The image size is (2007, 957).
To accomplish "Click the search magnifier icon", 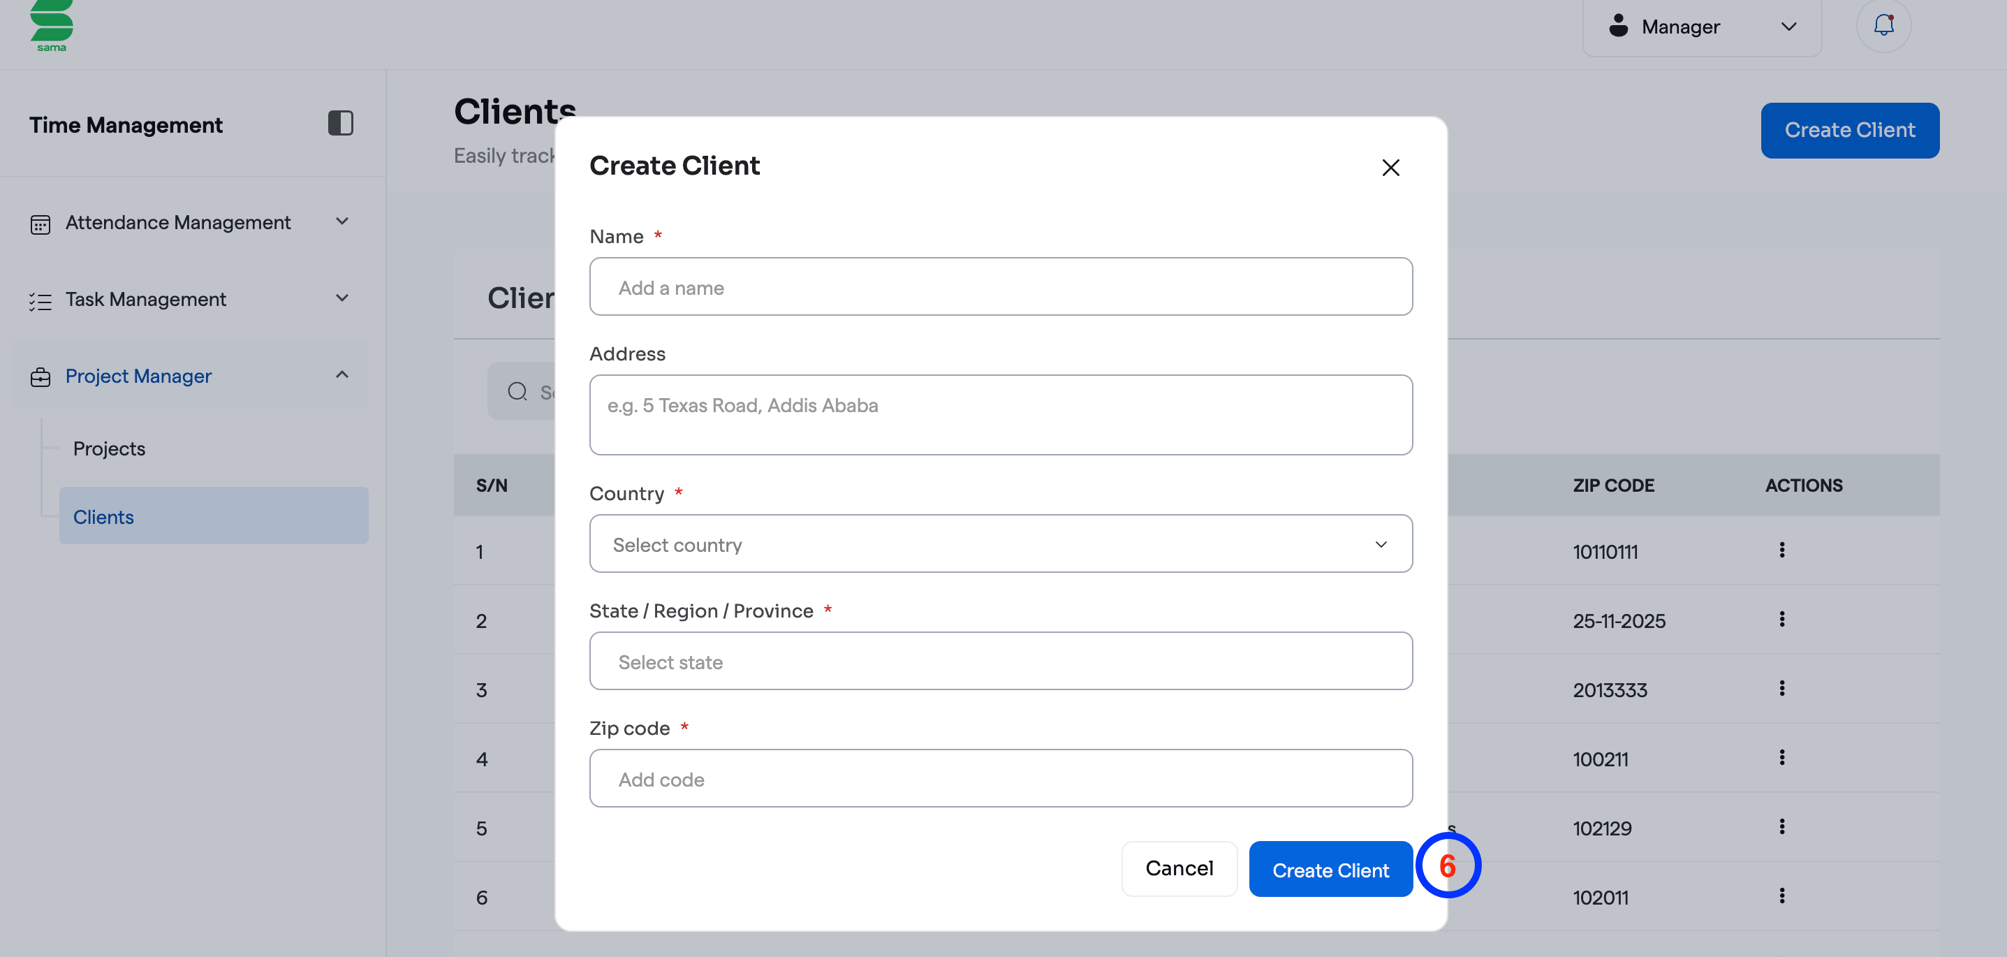I will click(517, 391).
